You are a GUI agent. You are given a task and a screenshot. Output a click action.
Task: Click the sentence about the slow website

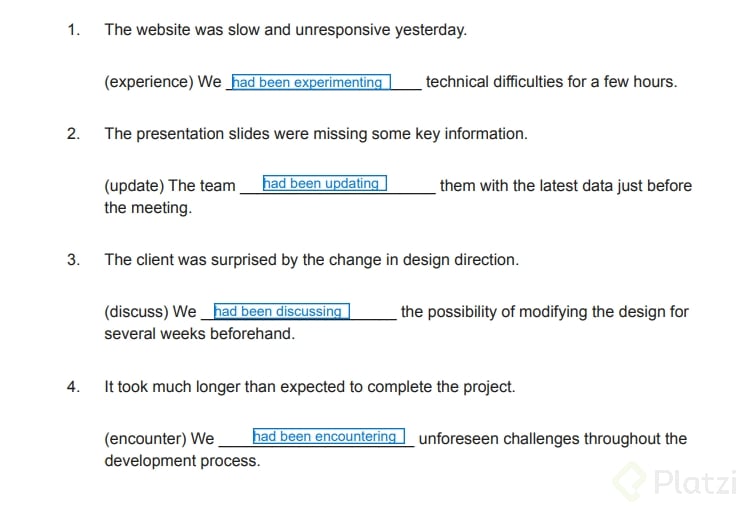[x=285, y=30]
